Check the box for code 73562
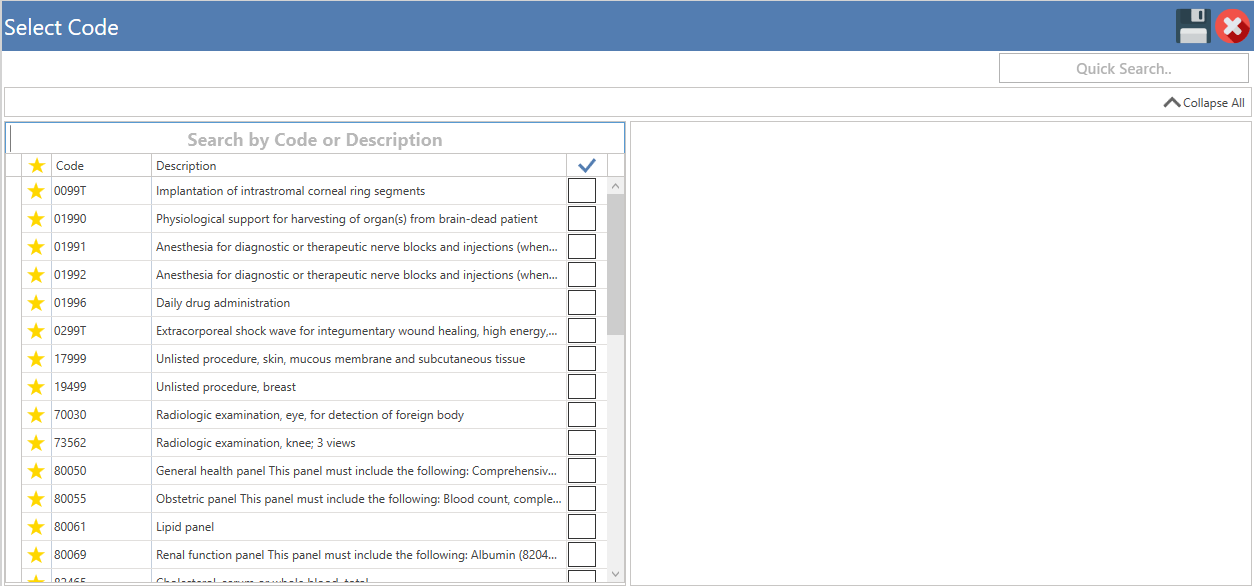 [x=582, y=443]
